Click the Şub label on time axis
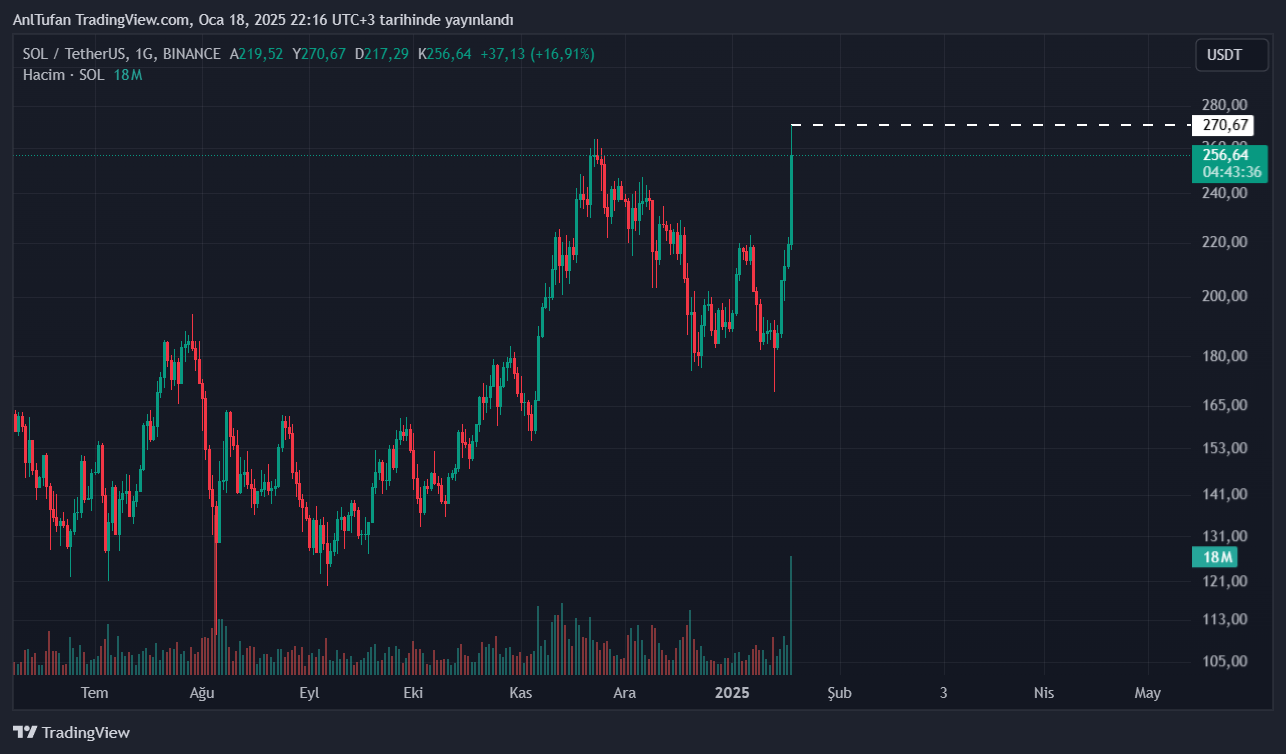Viewport: 1286px width, 754px height. pos(839,693)
